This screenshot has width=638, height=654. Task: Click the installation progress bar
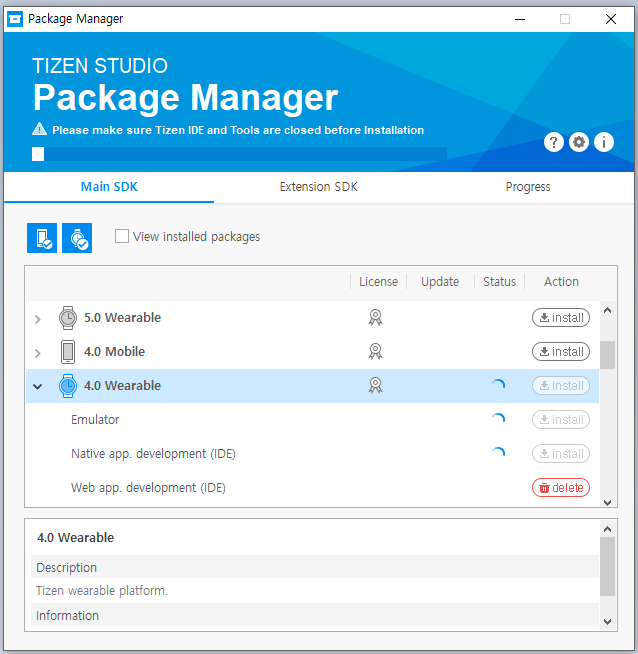(239, 154)
